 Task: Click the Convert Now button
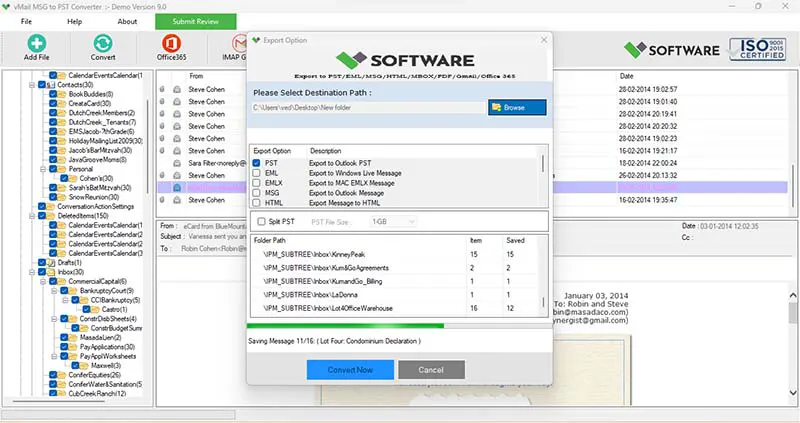point(350,370)
